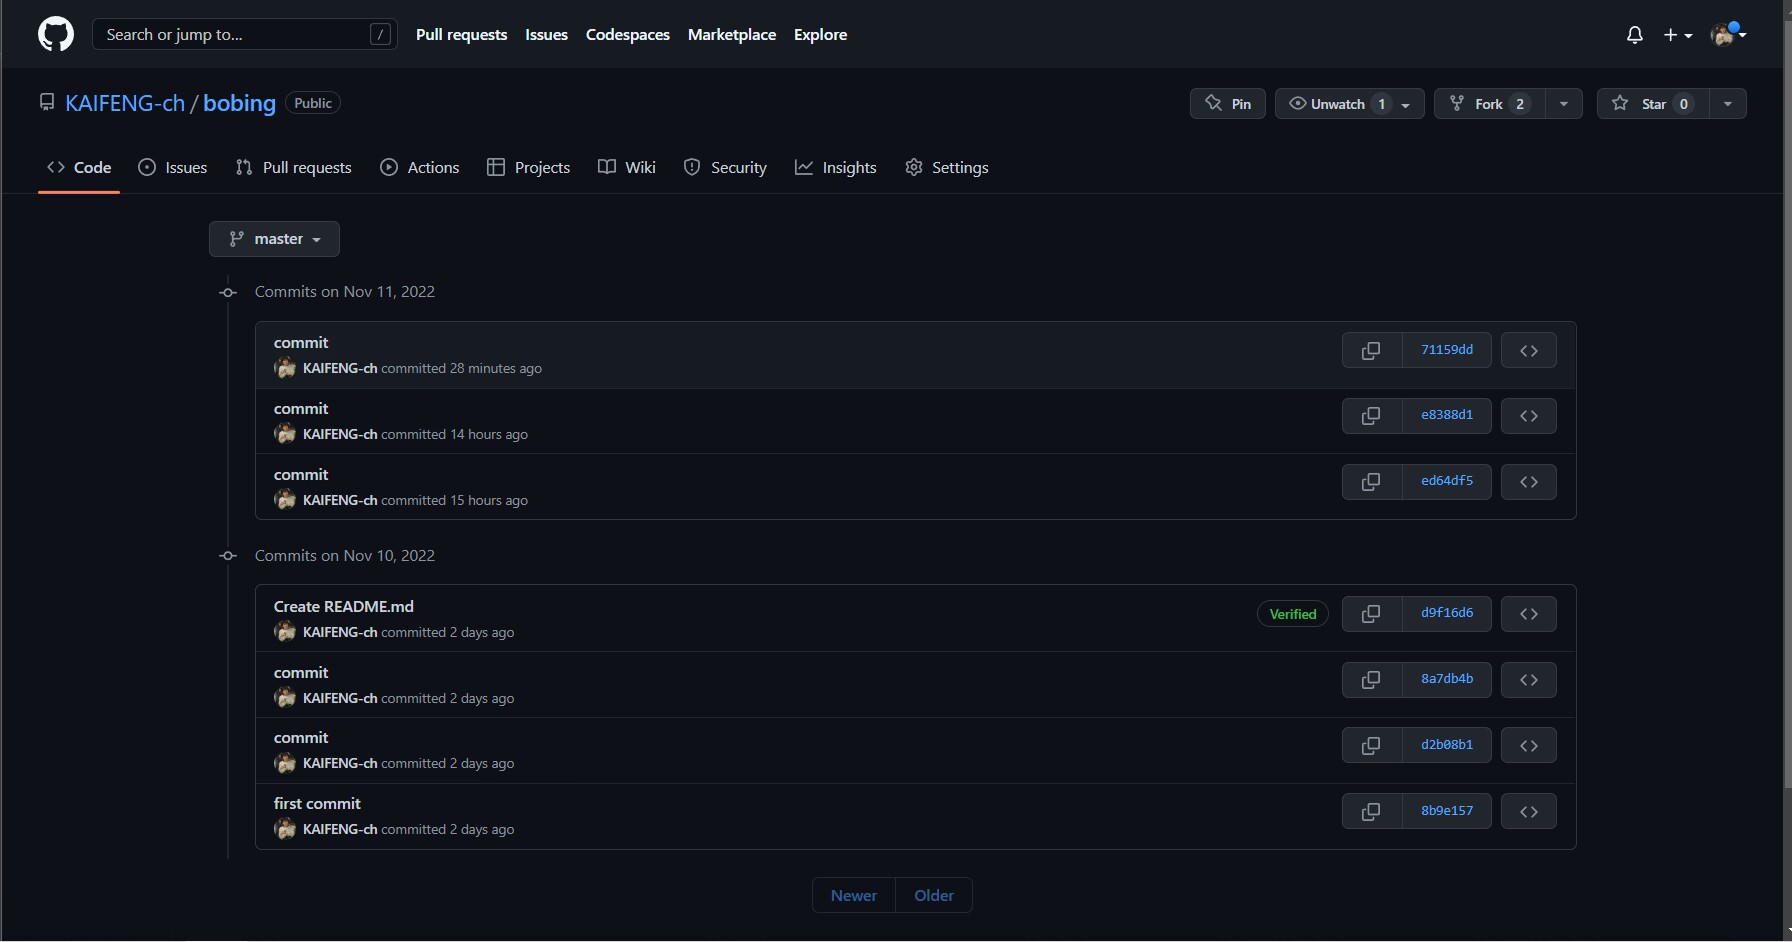Select the repository Issues tab

[173, 167]
